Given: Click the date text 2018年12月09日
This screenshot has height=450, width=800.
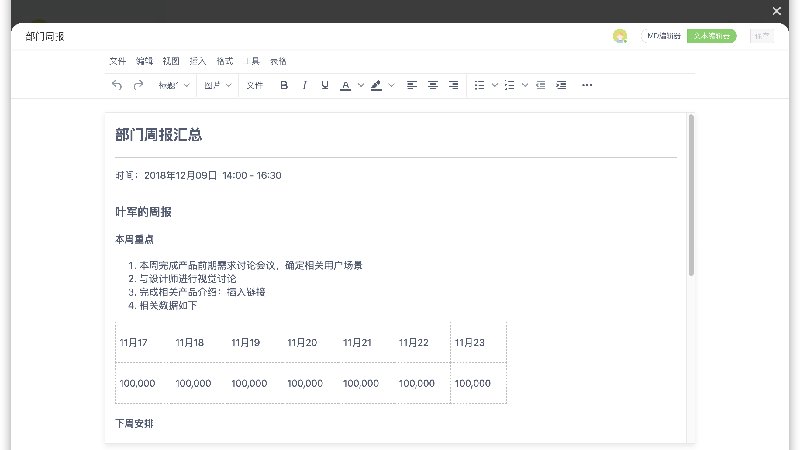Looking at the screenshot, I should [181, 176].
